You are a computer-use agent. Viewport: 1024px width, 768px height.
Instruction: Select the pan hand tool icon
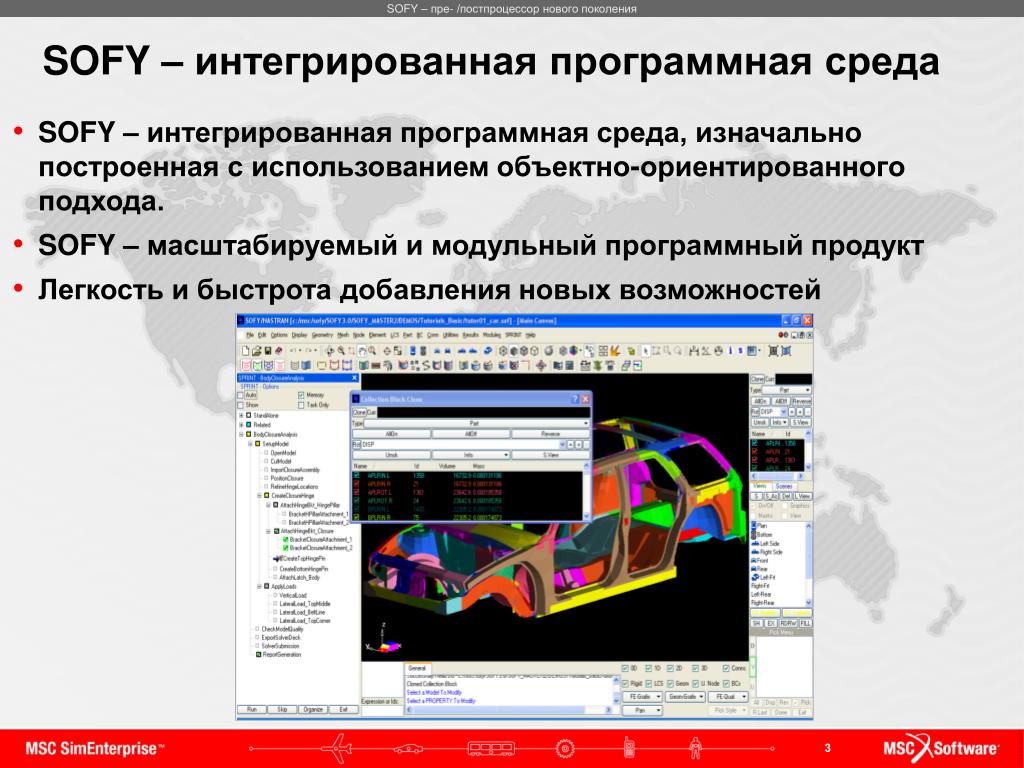click(x=362, y=351)
